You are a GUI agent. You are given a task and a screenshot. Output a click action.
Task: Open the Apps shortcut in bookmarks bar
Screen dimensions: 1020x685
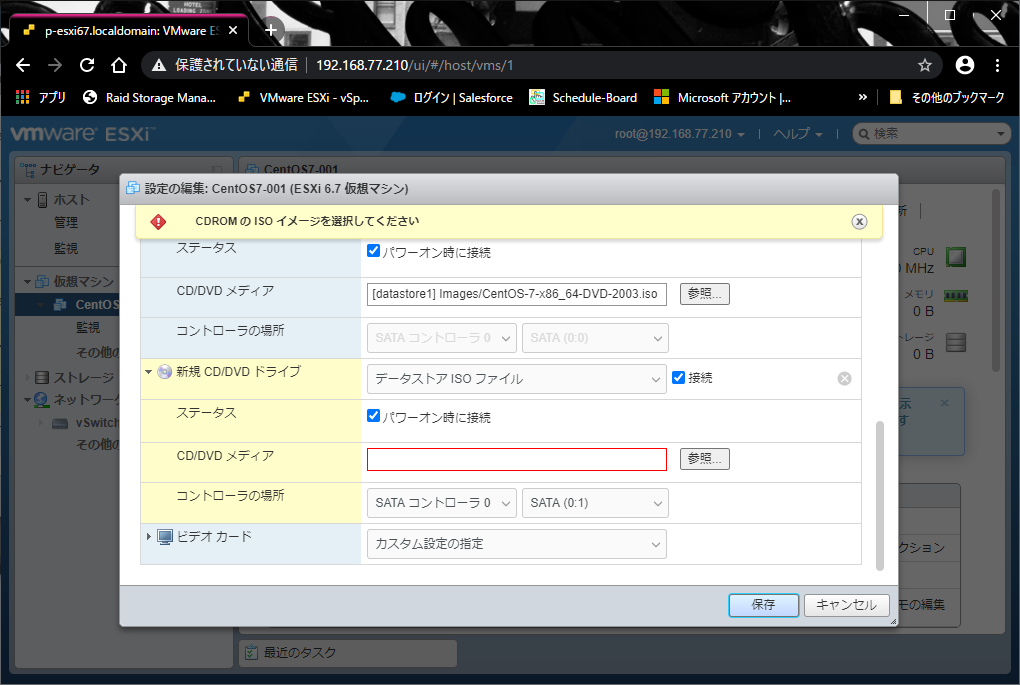[40, 98]
